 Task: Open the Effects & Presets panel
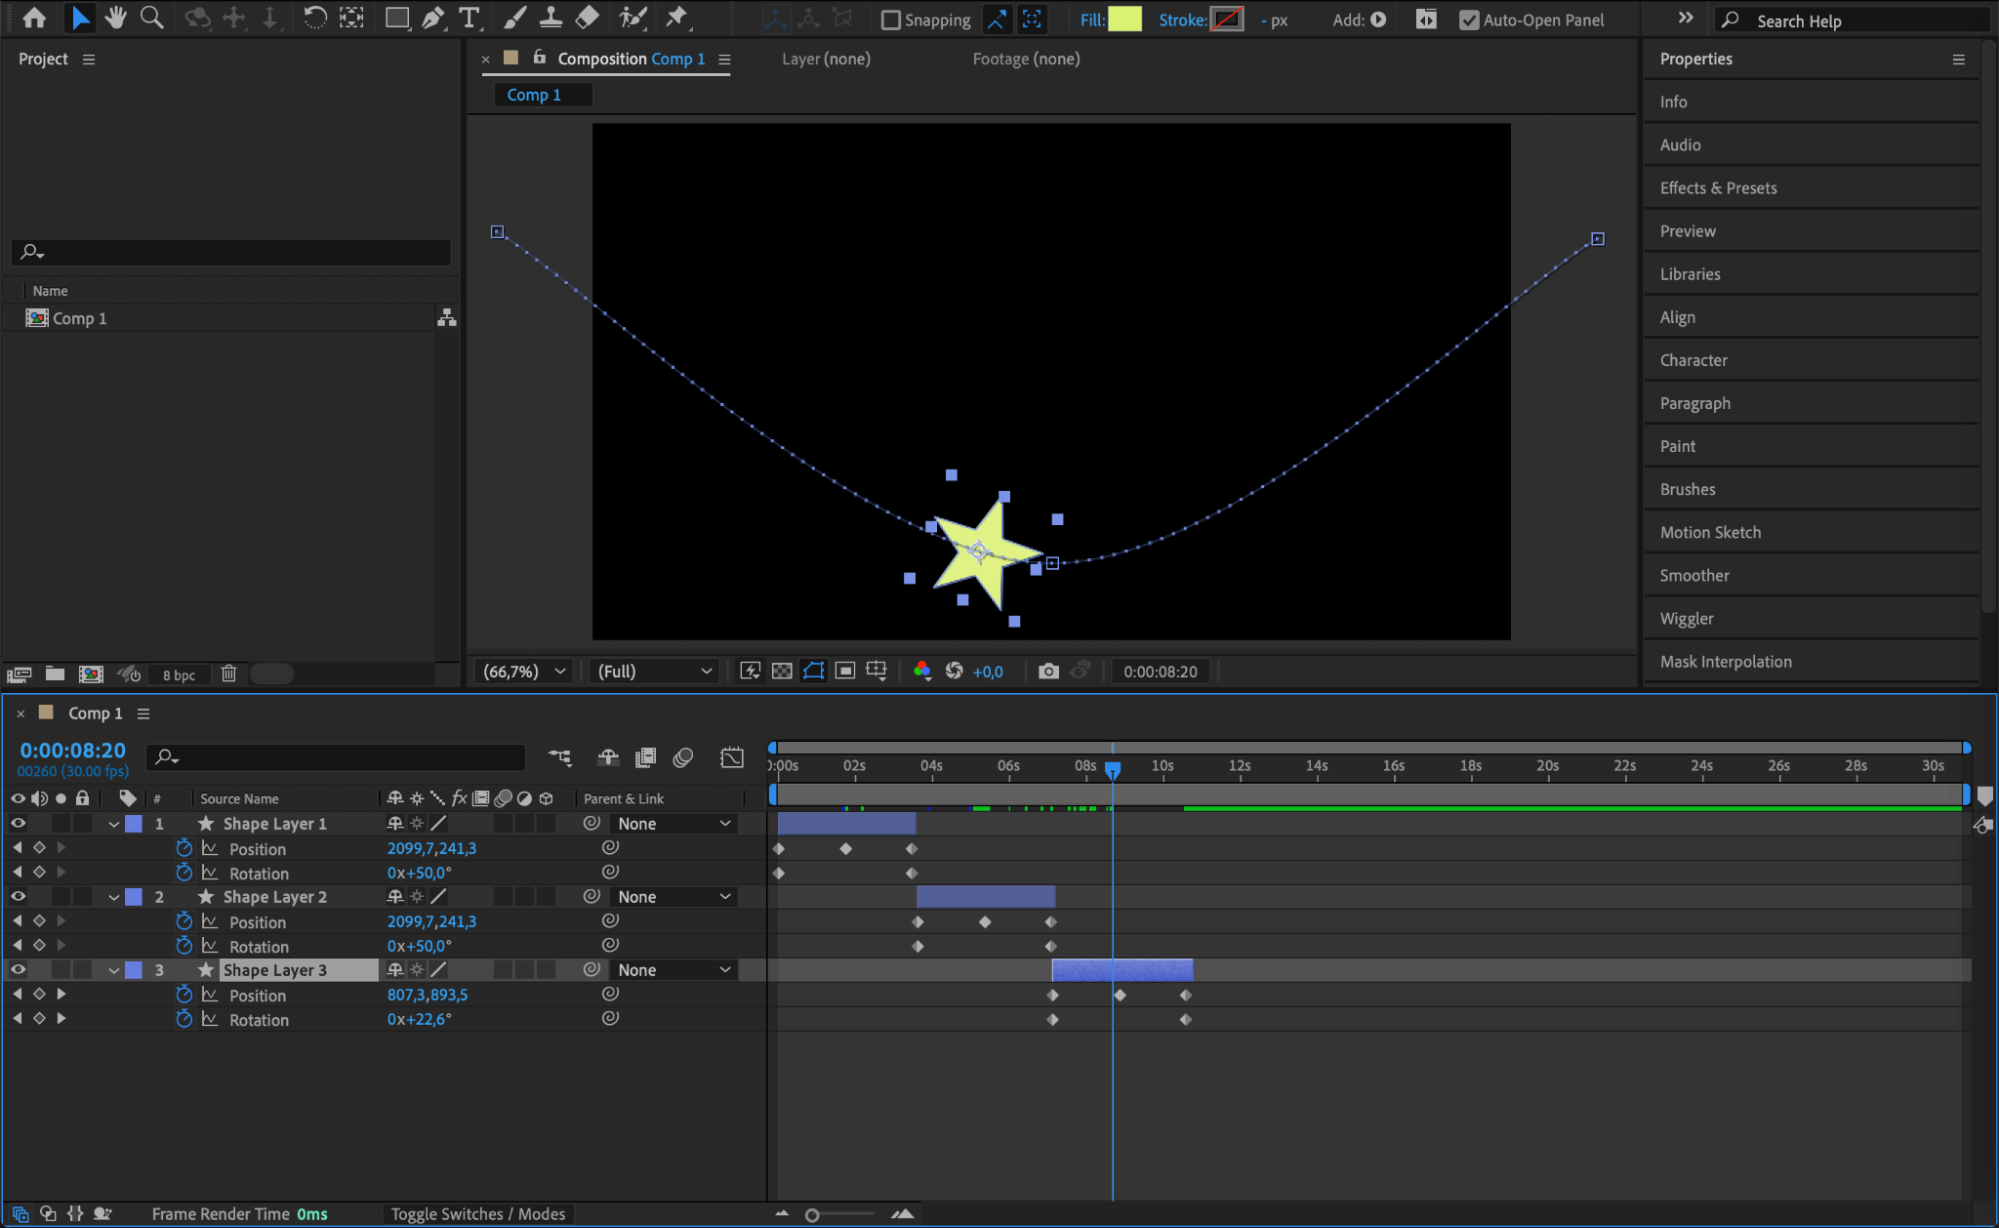coord(1718,188)
